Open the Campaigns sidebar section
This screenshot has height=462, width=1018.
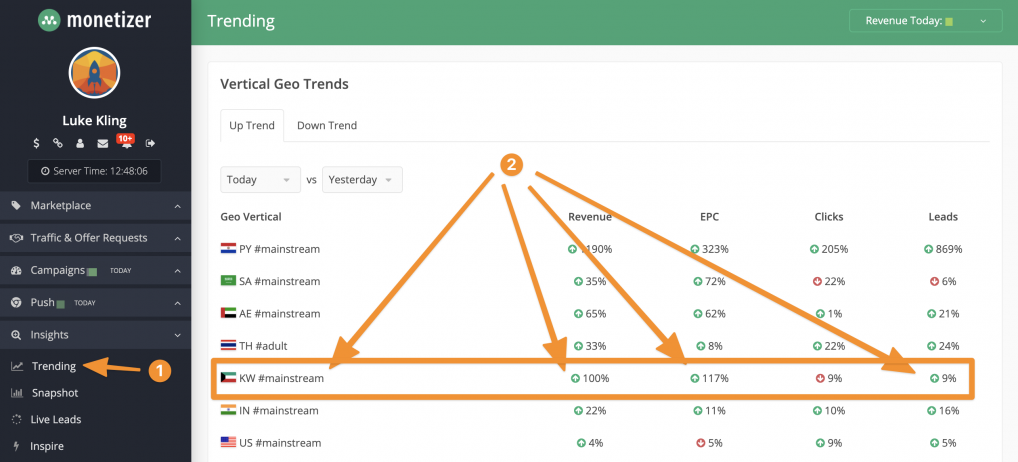pos(95,270)
